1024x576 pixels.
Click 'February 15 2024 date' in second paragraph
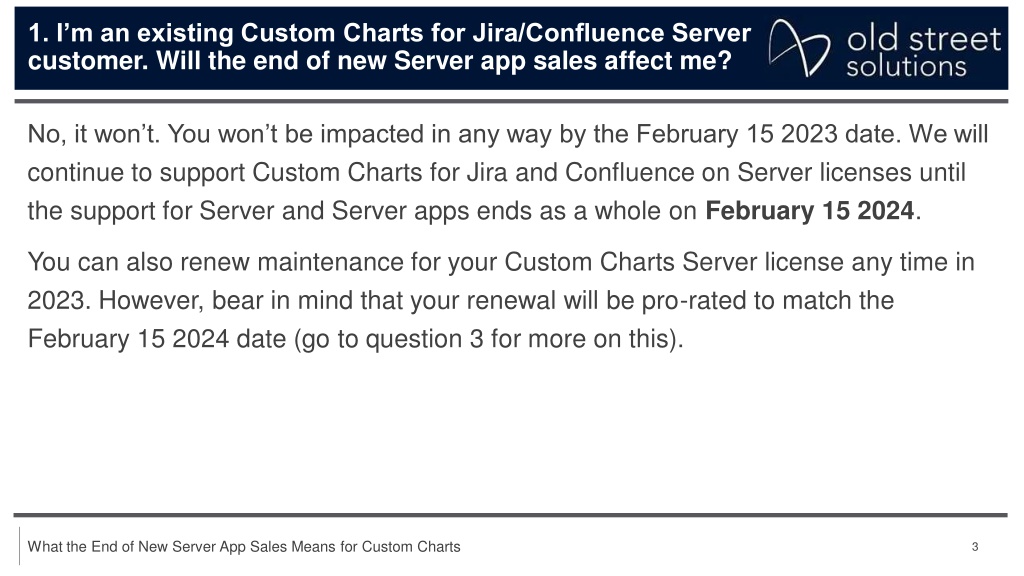[x=157, y=340]
